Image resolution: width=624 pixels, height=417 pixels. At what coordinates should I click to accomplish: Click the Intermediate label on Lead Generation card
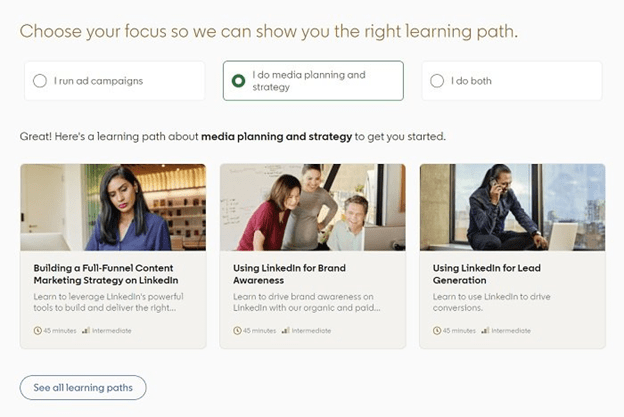(x=511, y=330)
